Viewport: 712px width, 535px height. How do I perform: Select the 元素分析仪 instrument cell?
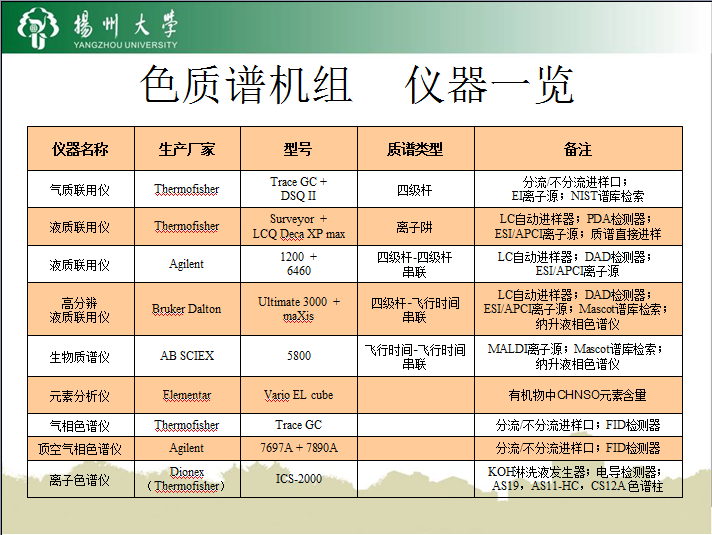(x=80, y=396)
